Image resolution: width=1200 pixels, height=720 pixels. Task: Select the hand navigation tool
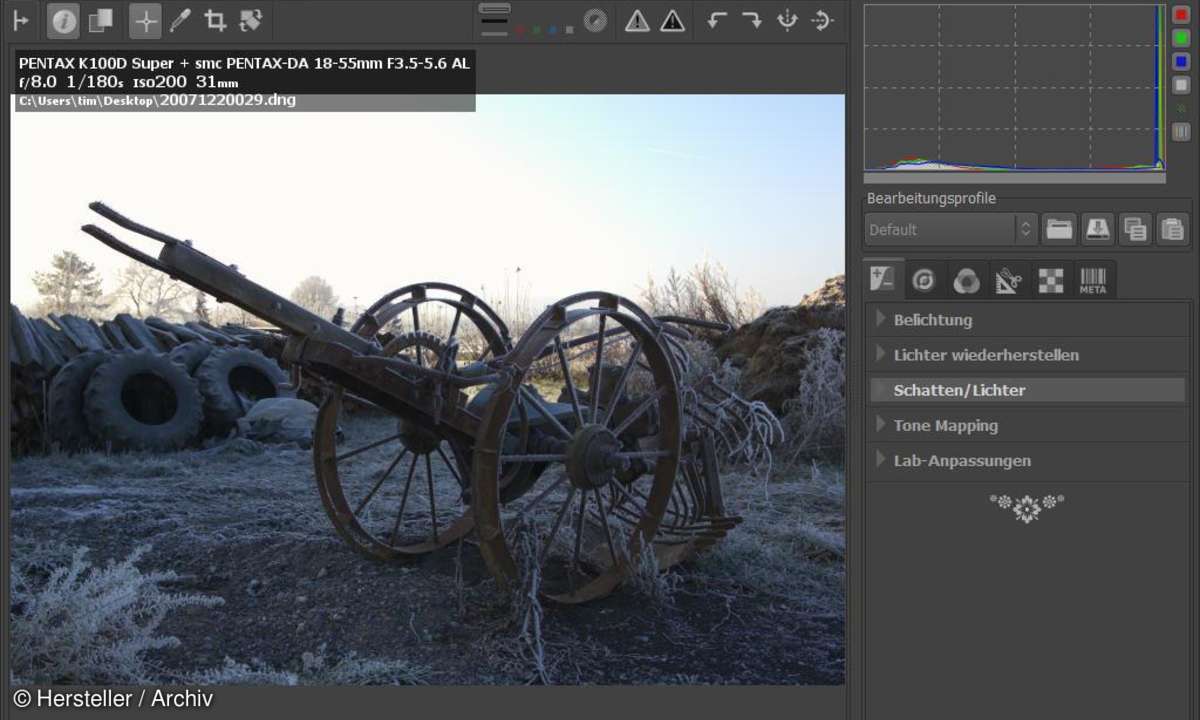tap(146, 20)
